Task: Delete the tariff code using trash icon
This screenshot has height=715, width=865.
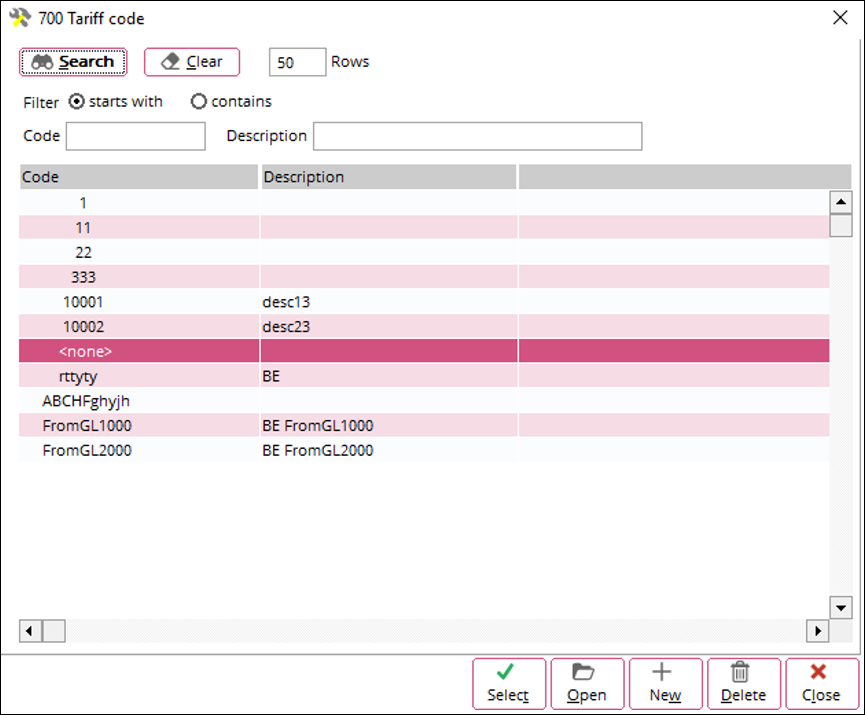Action: [743, 683]
